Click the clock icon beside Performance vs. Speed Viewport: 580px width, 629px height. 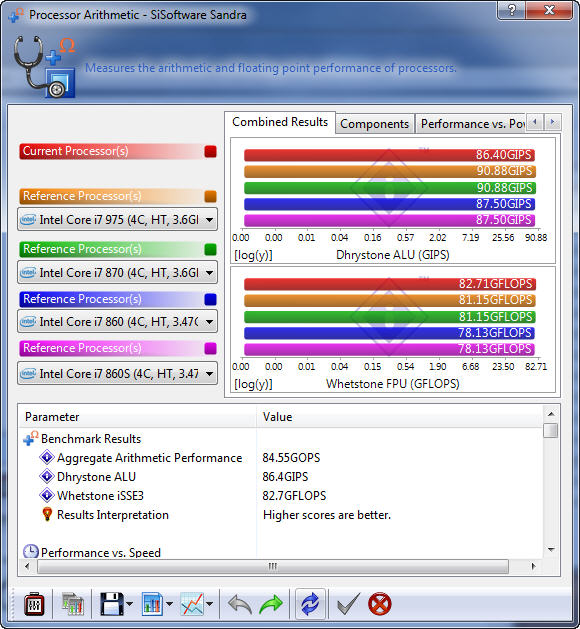(30, 552)
